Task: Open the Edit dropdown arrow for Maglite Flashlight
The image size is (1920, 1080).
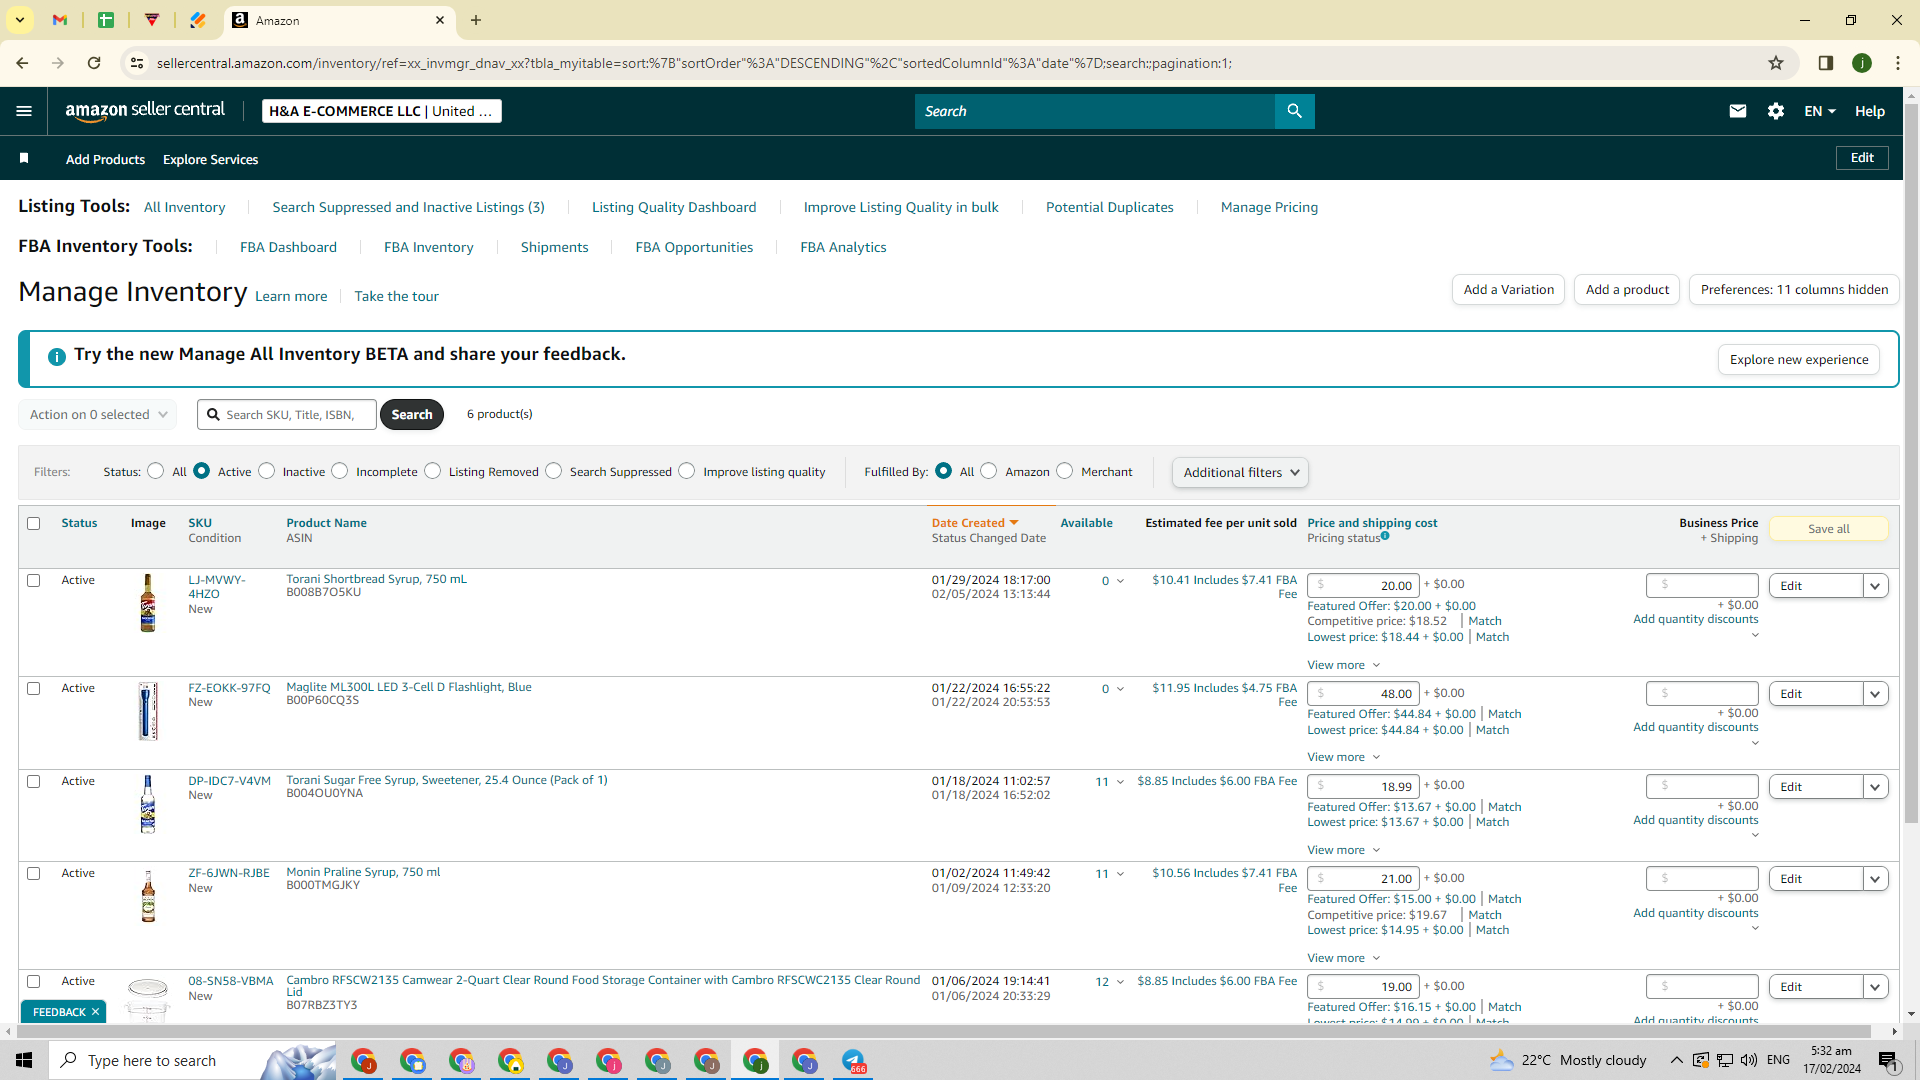Action: (1876, 694)
